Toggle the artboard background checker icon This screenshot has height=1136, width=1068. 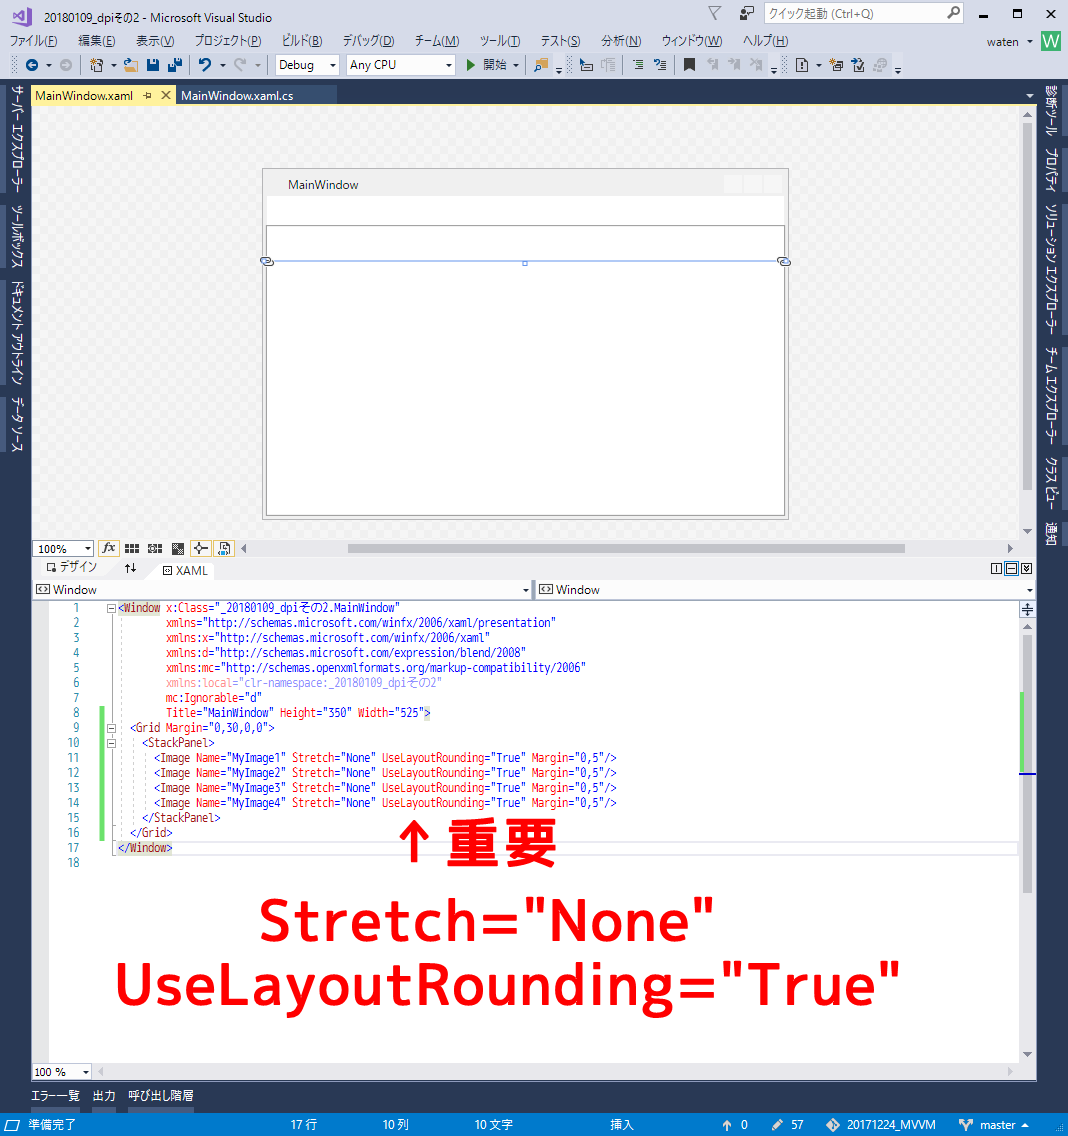[x=178, y=548]
